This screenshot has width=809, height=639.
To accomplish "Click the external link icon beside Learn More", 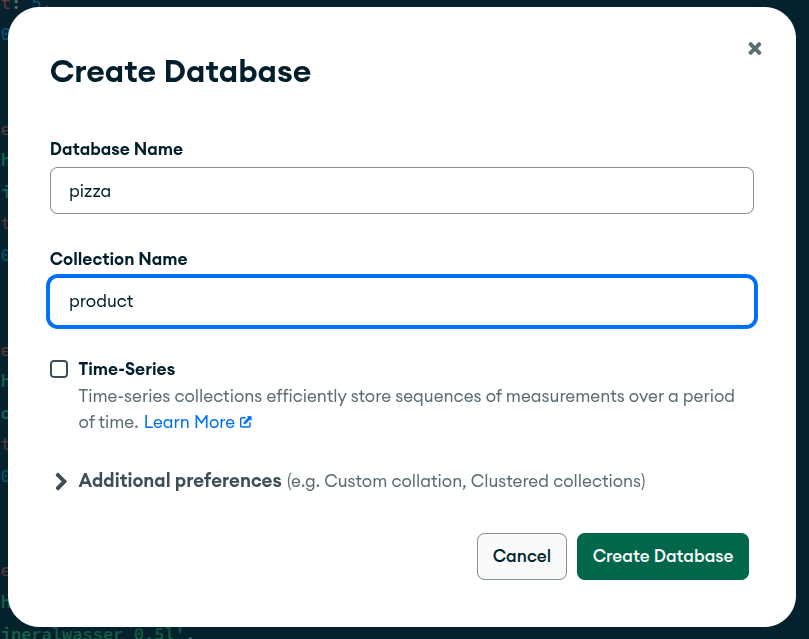I will (246, 422).
